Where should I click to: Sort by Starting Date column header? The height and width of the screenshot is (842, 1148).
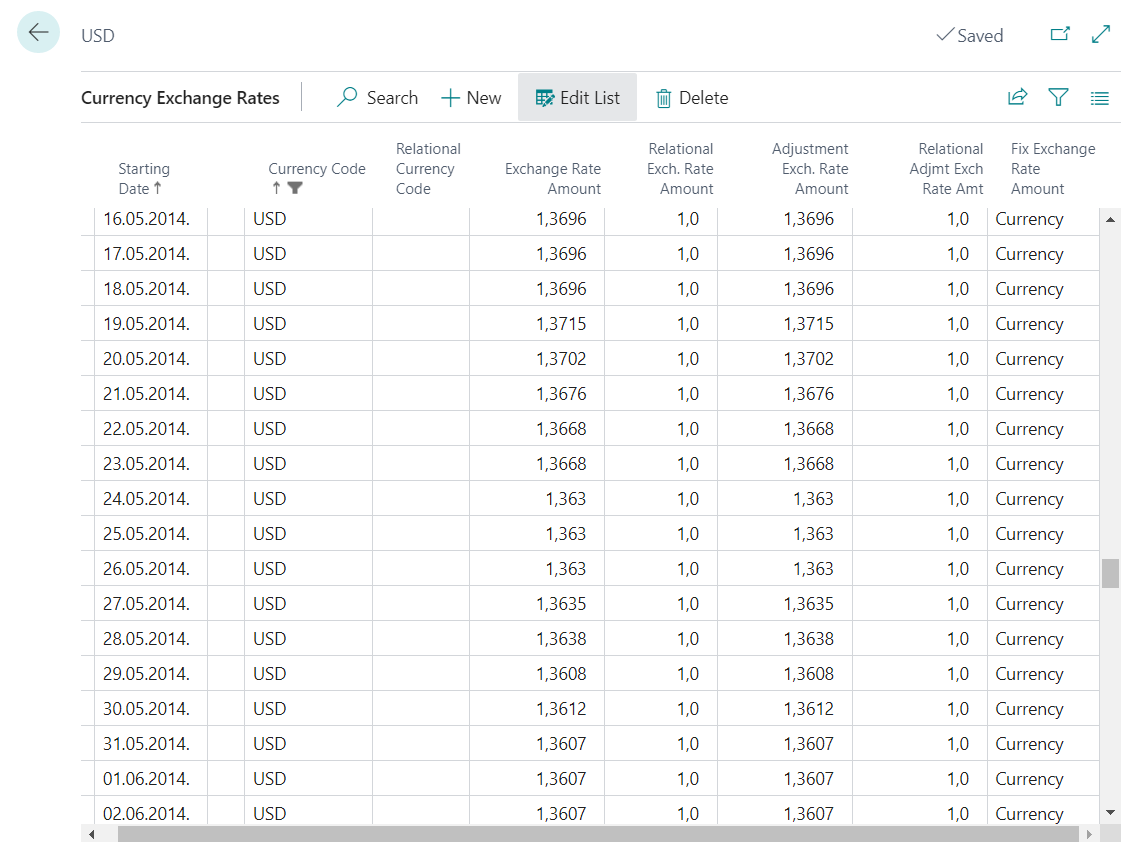coord(144,178)
